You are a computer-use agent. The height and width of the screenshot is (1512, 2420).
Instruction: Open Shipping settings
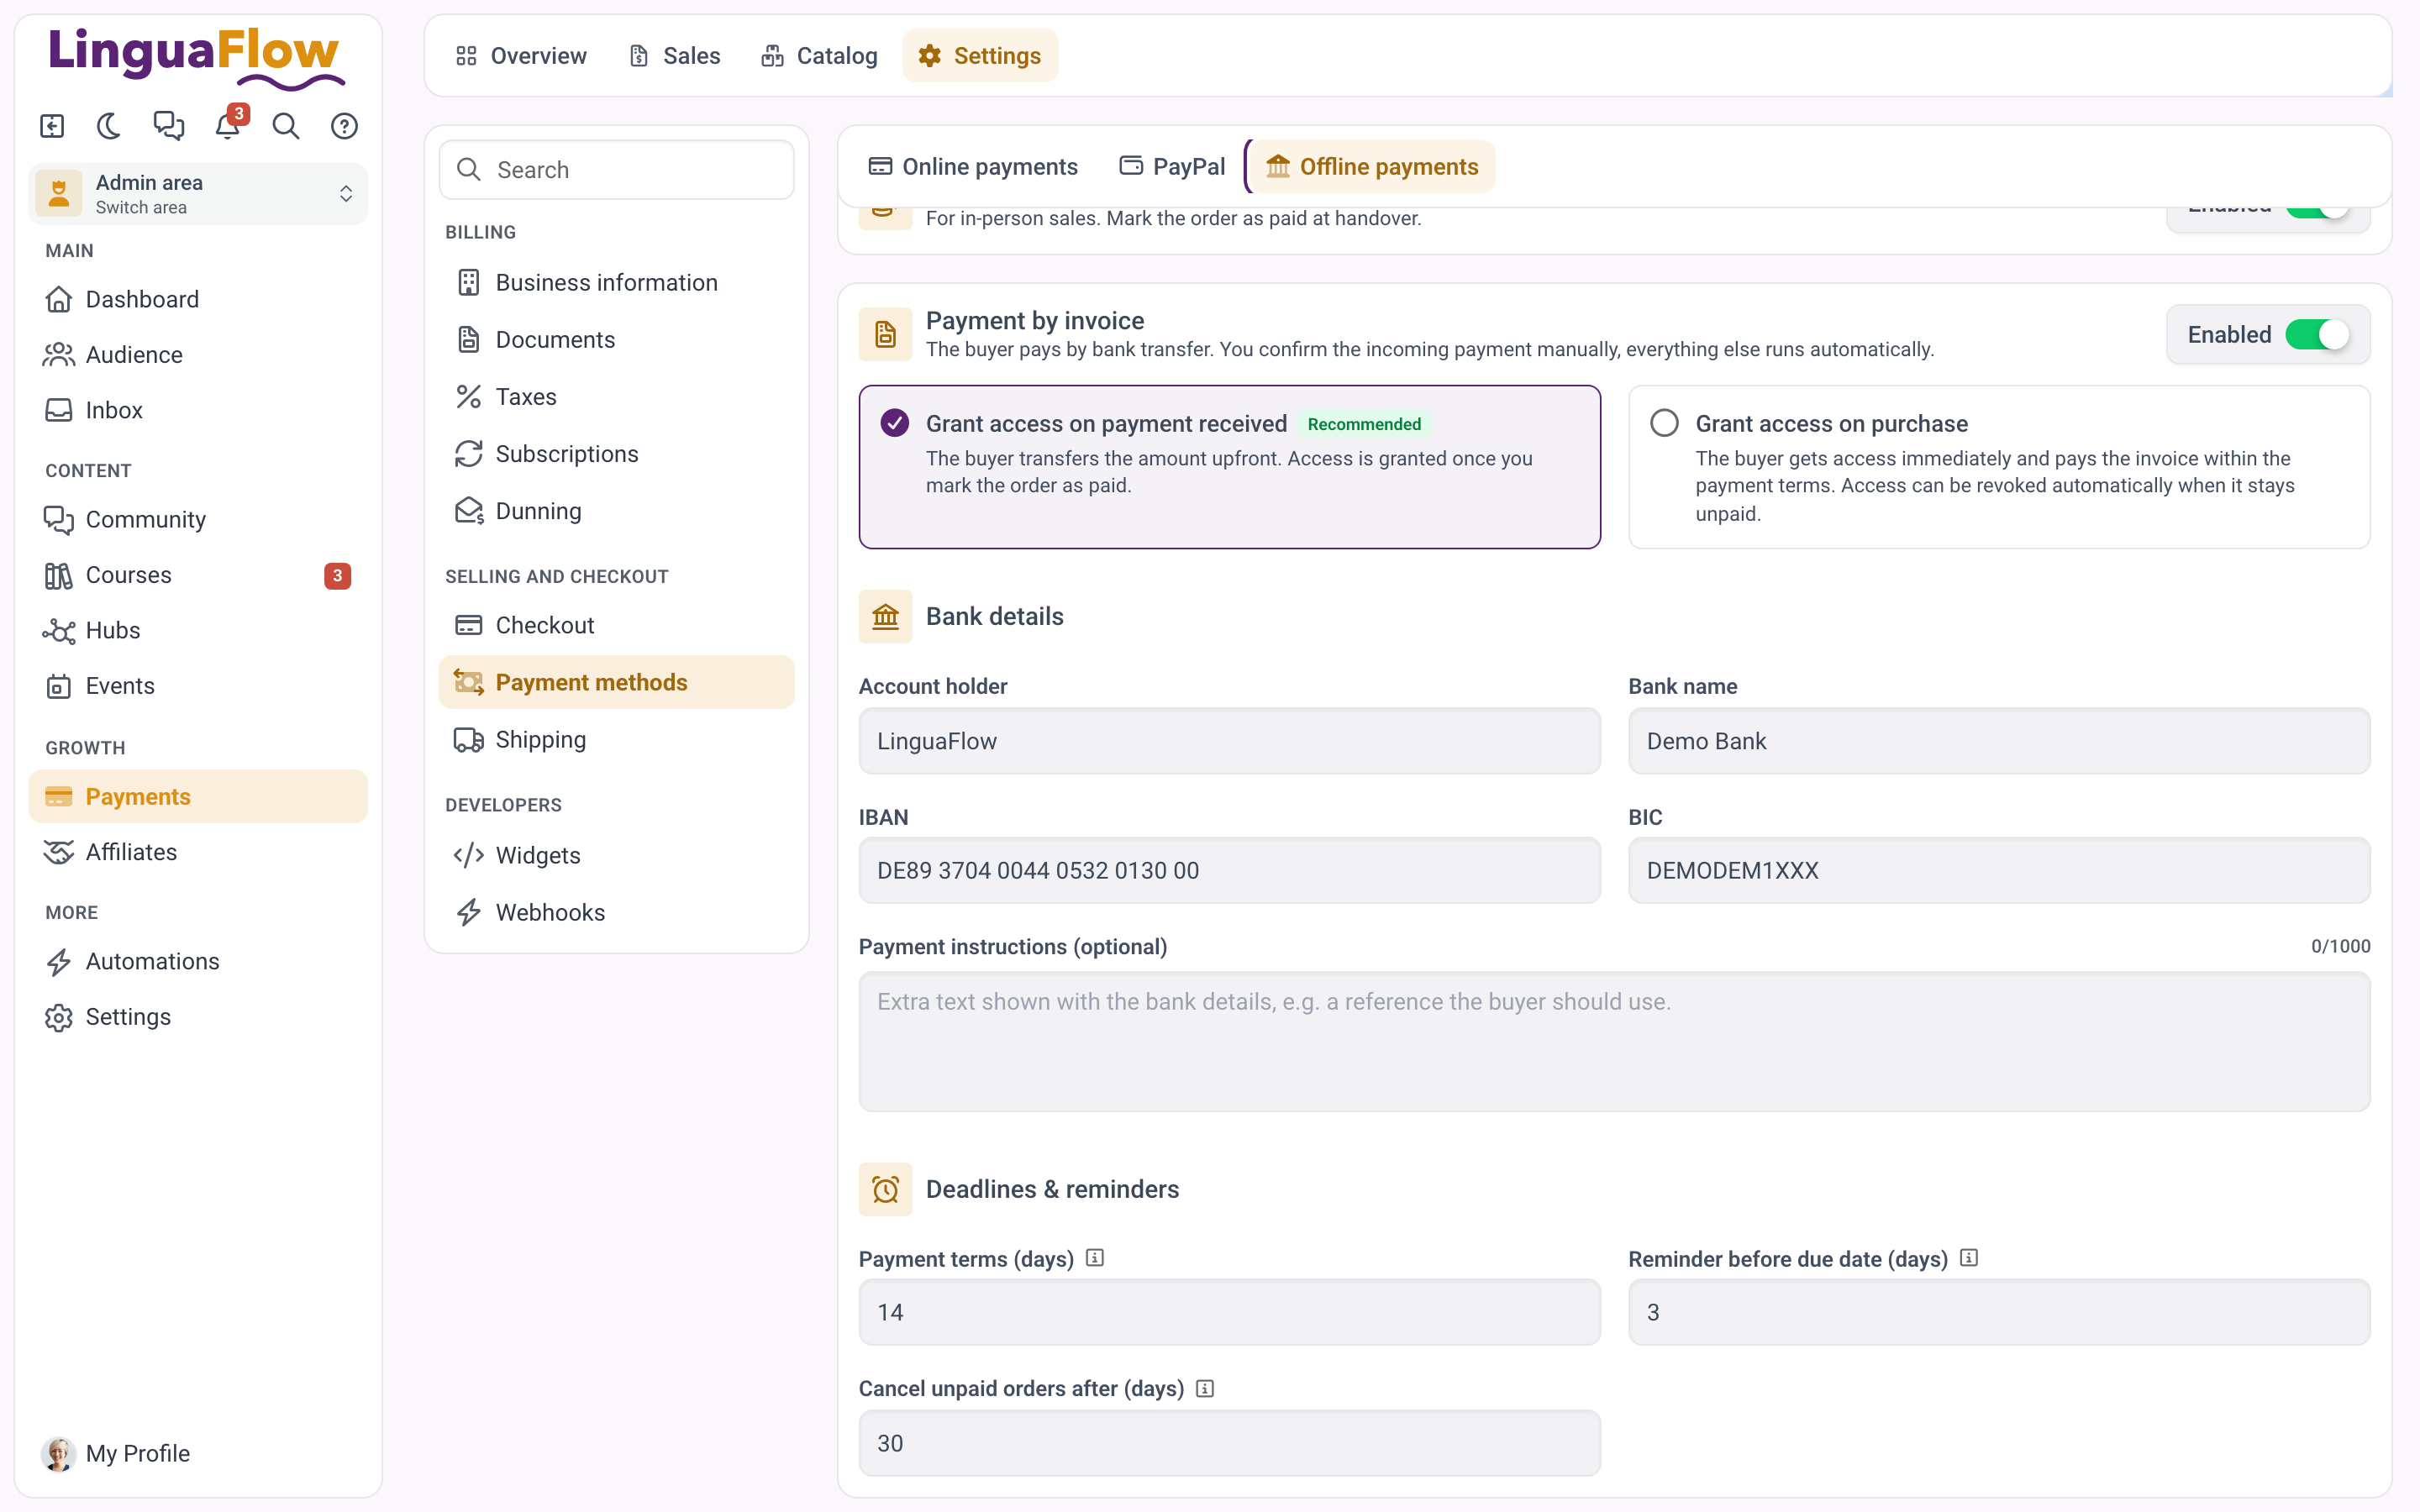coord(616,739)
